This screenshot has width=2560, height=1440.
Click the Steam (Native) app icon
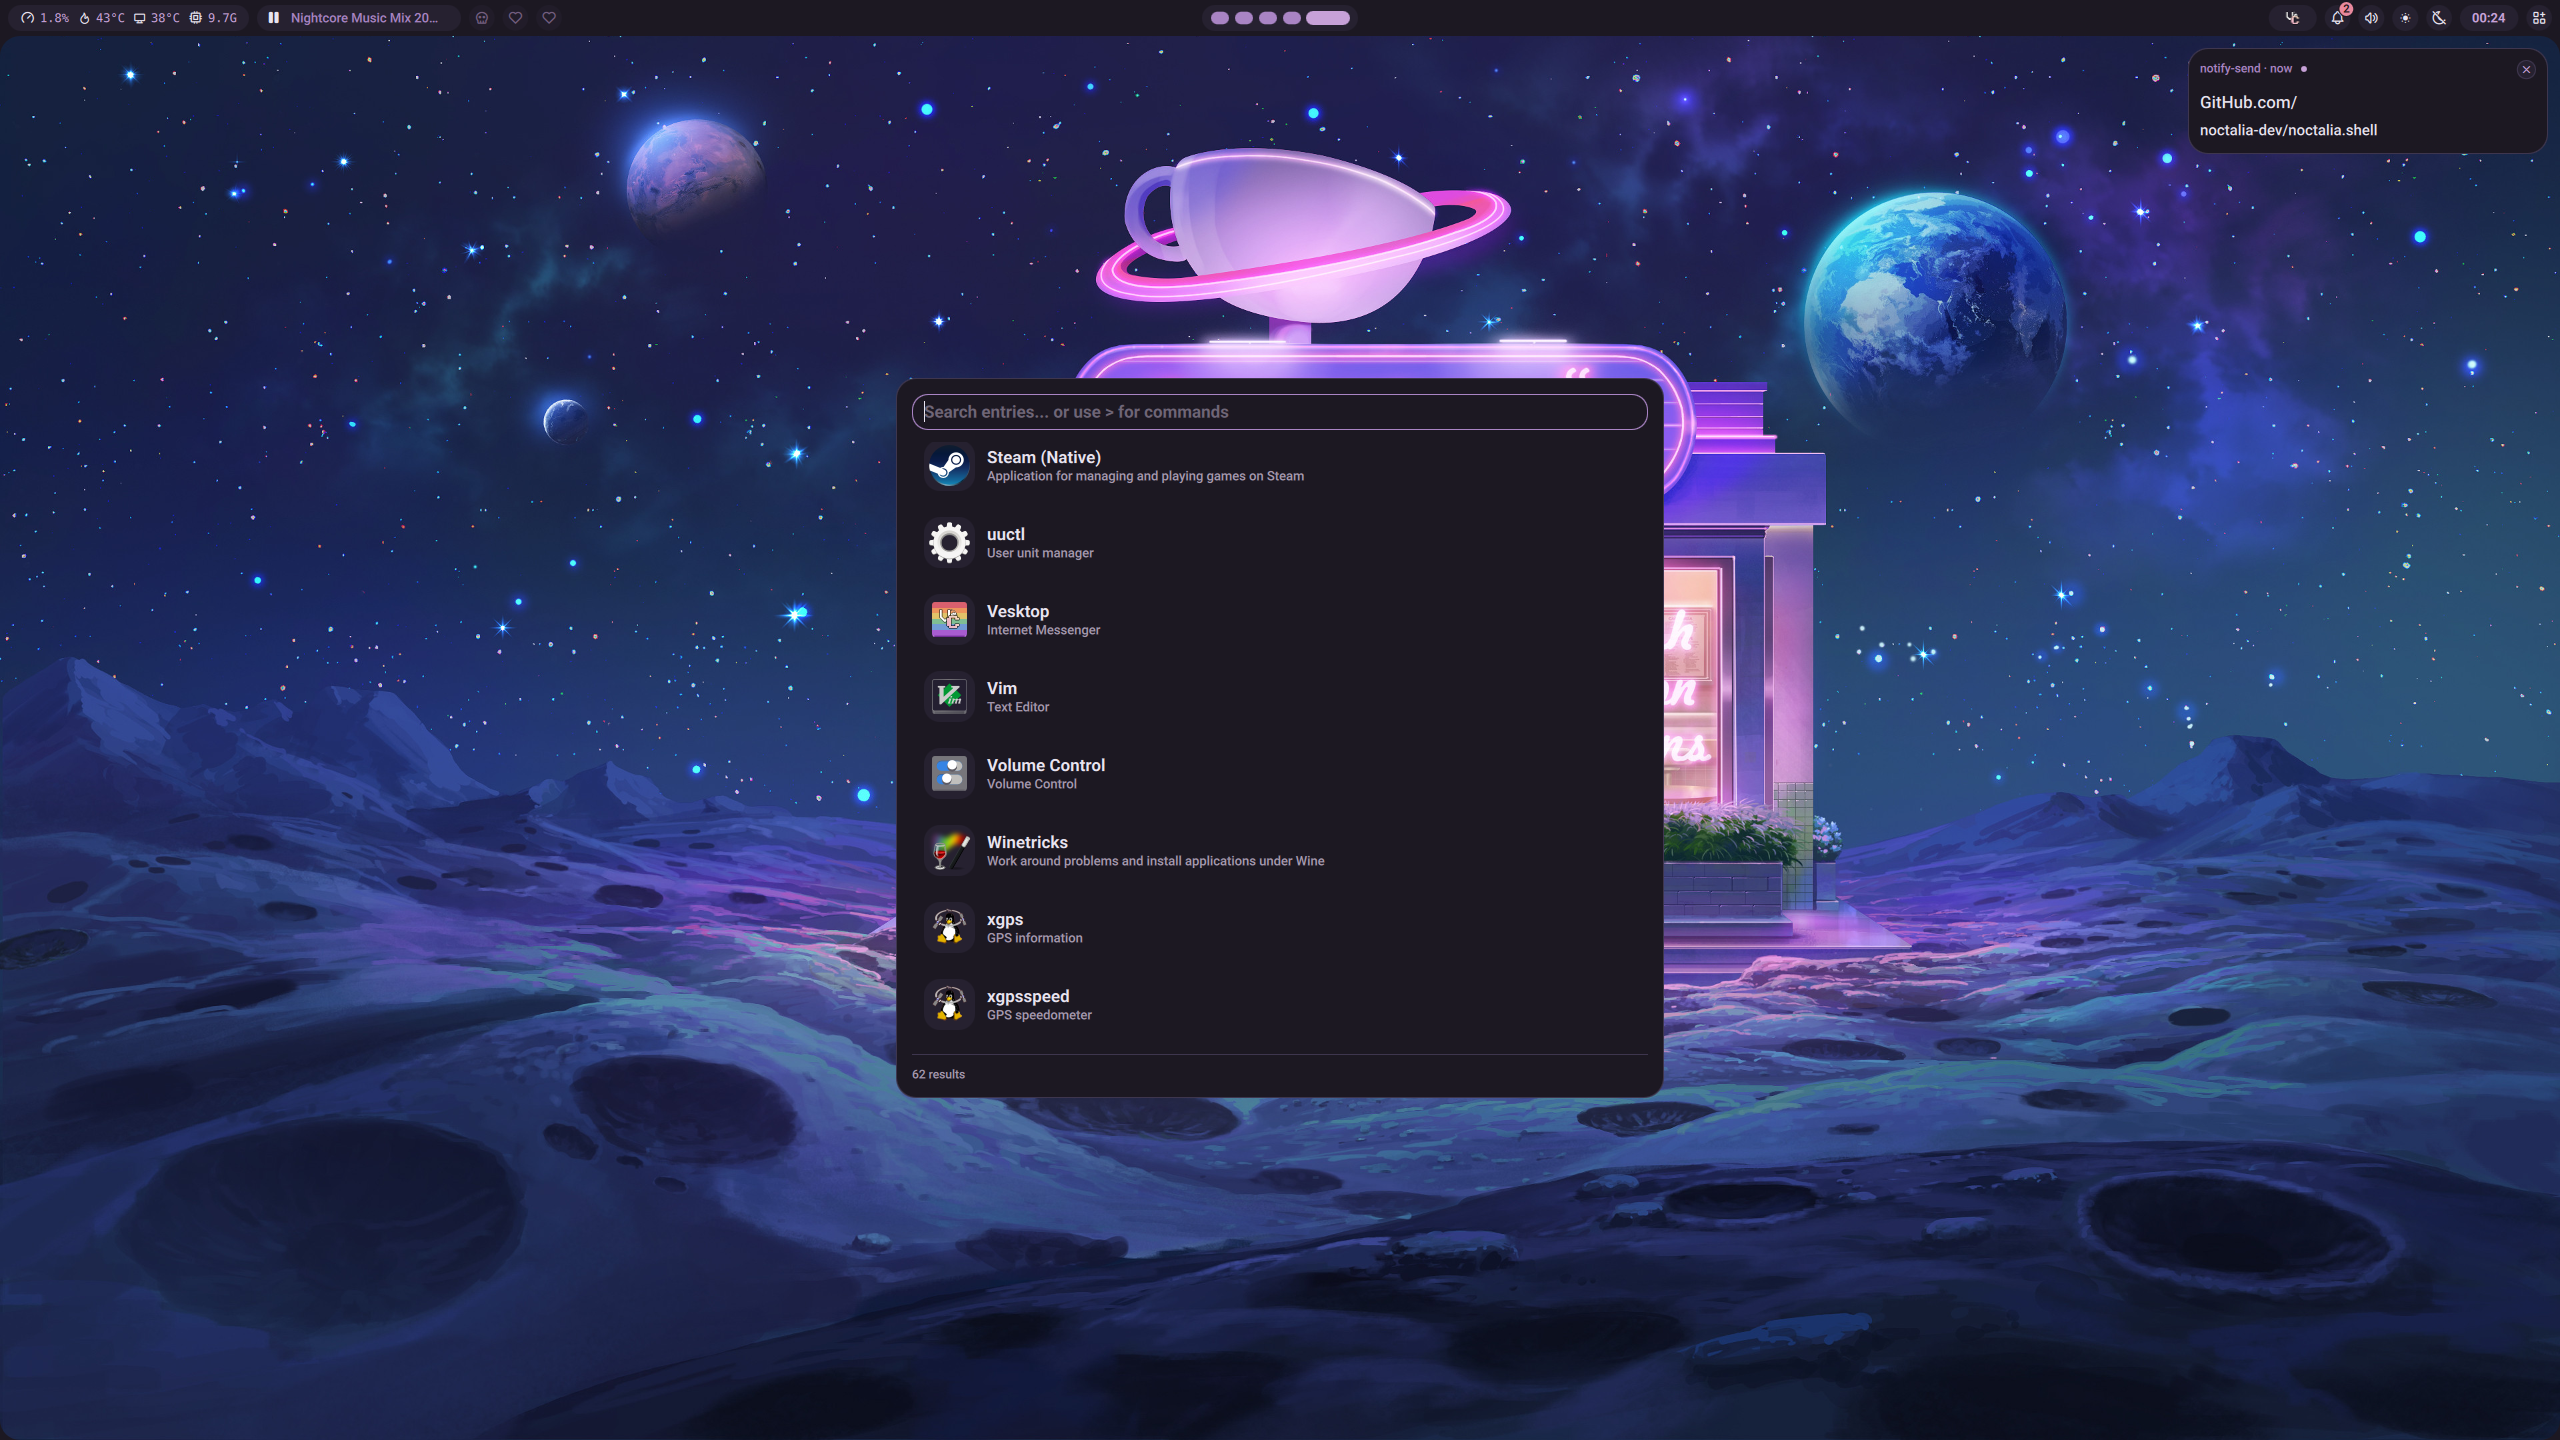click(948, 466)
